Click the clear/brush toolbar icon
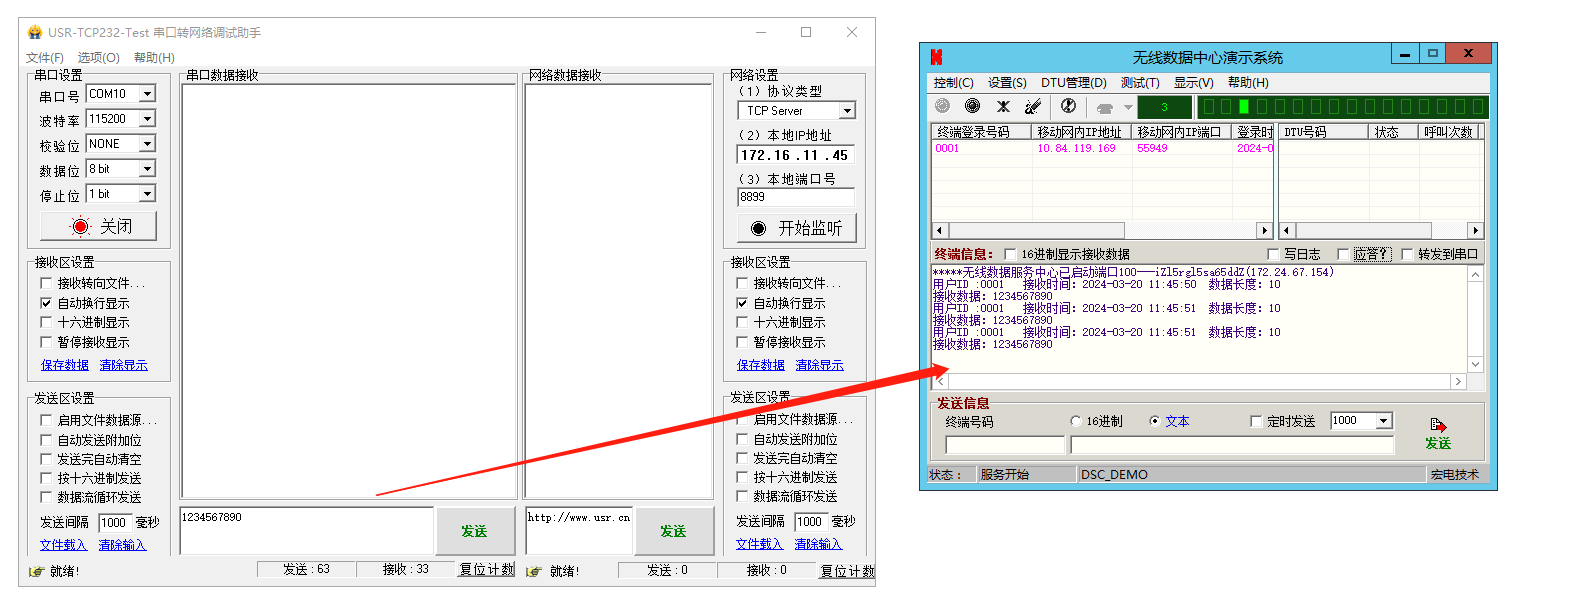1586x593 pixels. 1033,106
